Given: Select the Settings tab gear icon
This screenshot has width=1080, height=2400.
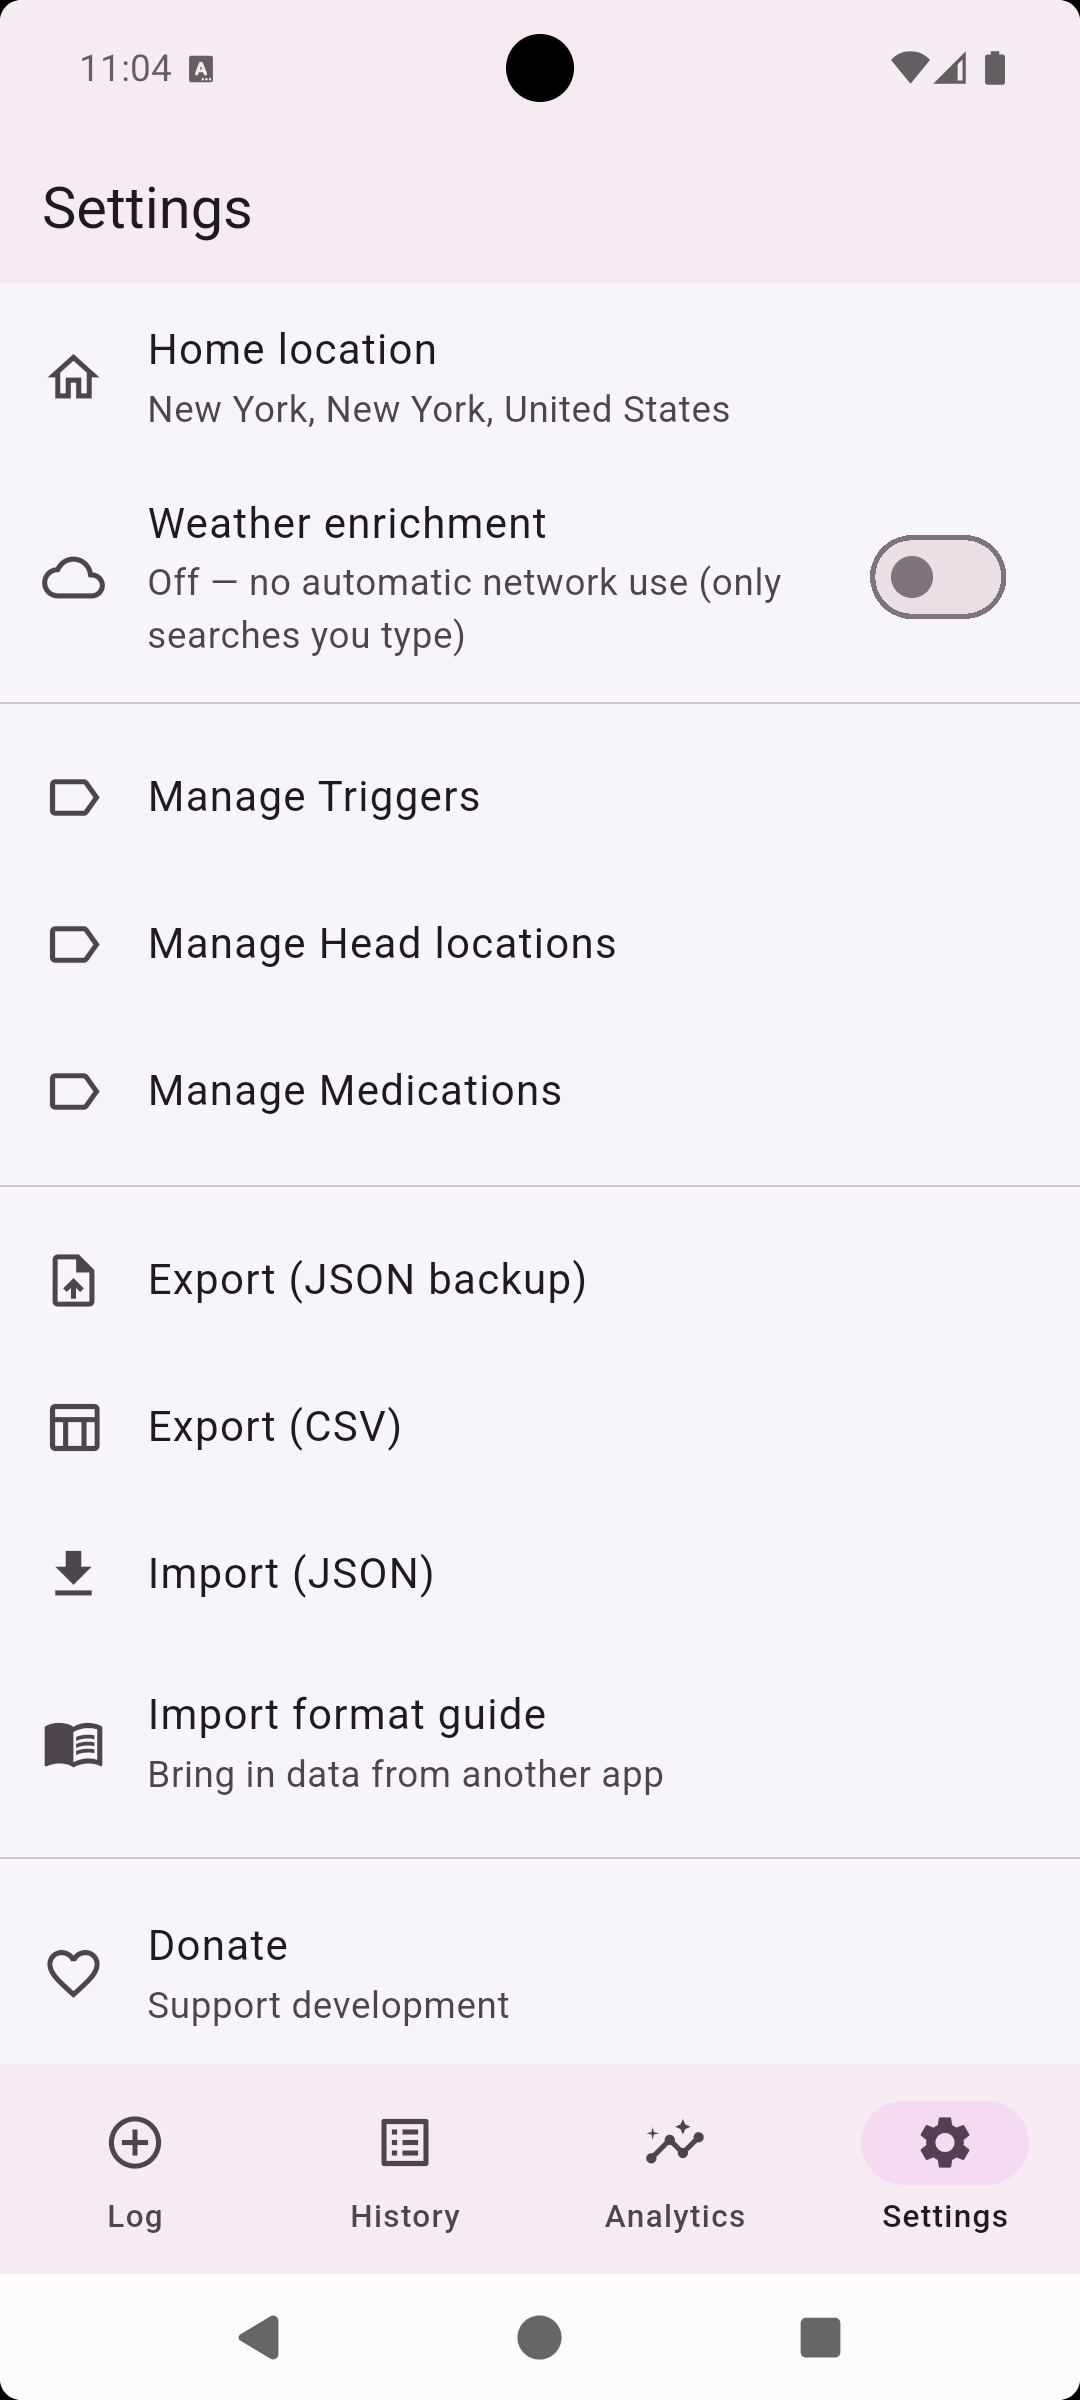Looking at the screenshot, I should click(x=945, y=2143).
